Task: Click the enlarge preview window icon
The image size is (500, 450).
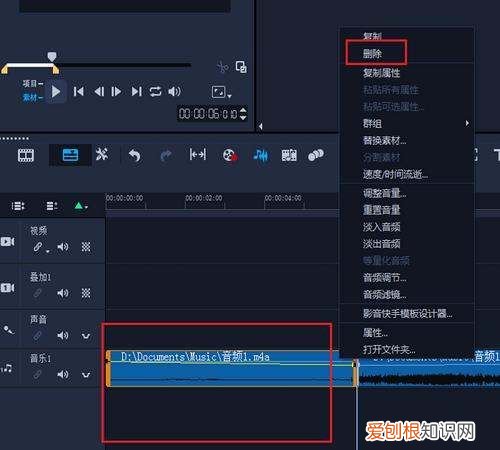Action: click(241, 67)
